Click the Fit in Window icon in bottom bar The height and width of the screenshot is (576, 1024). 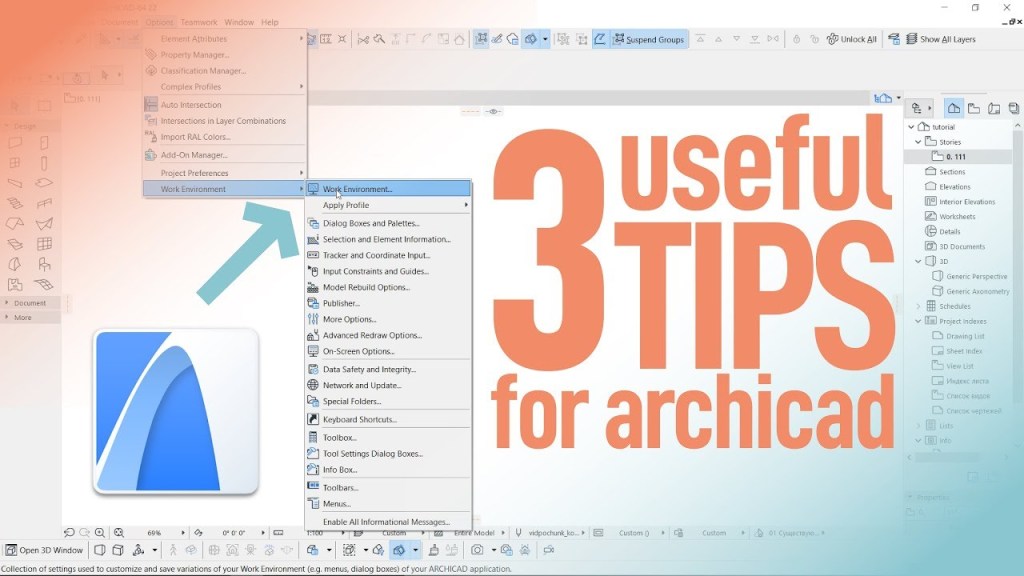click(119, 532)
